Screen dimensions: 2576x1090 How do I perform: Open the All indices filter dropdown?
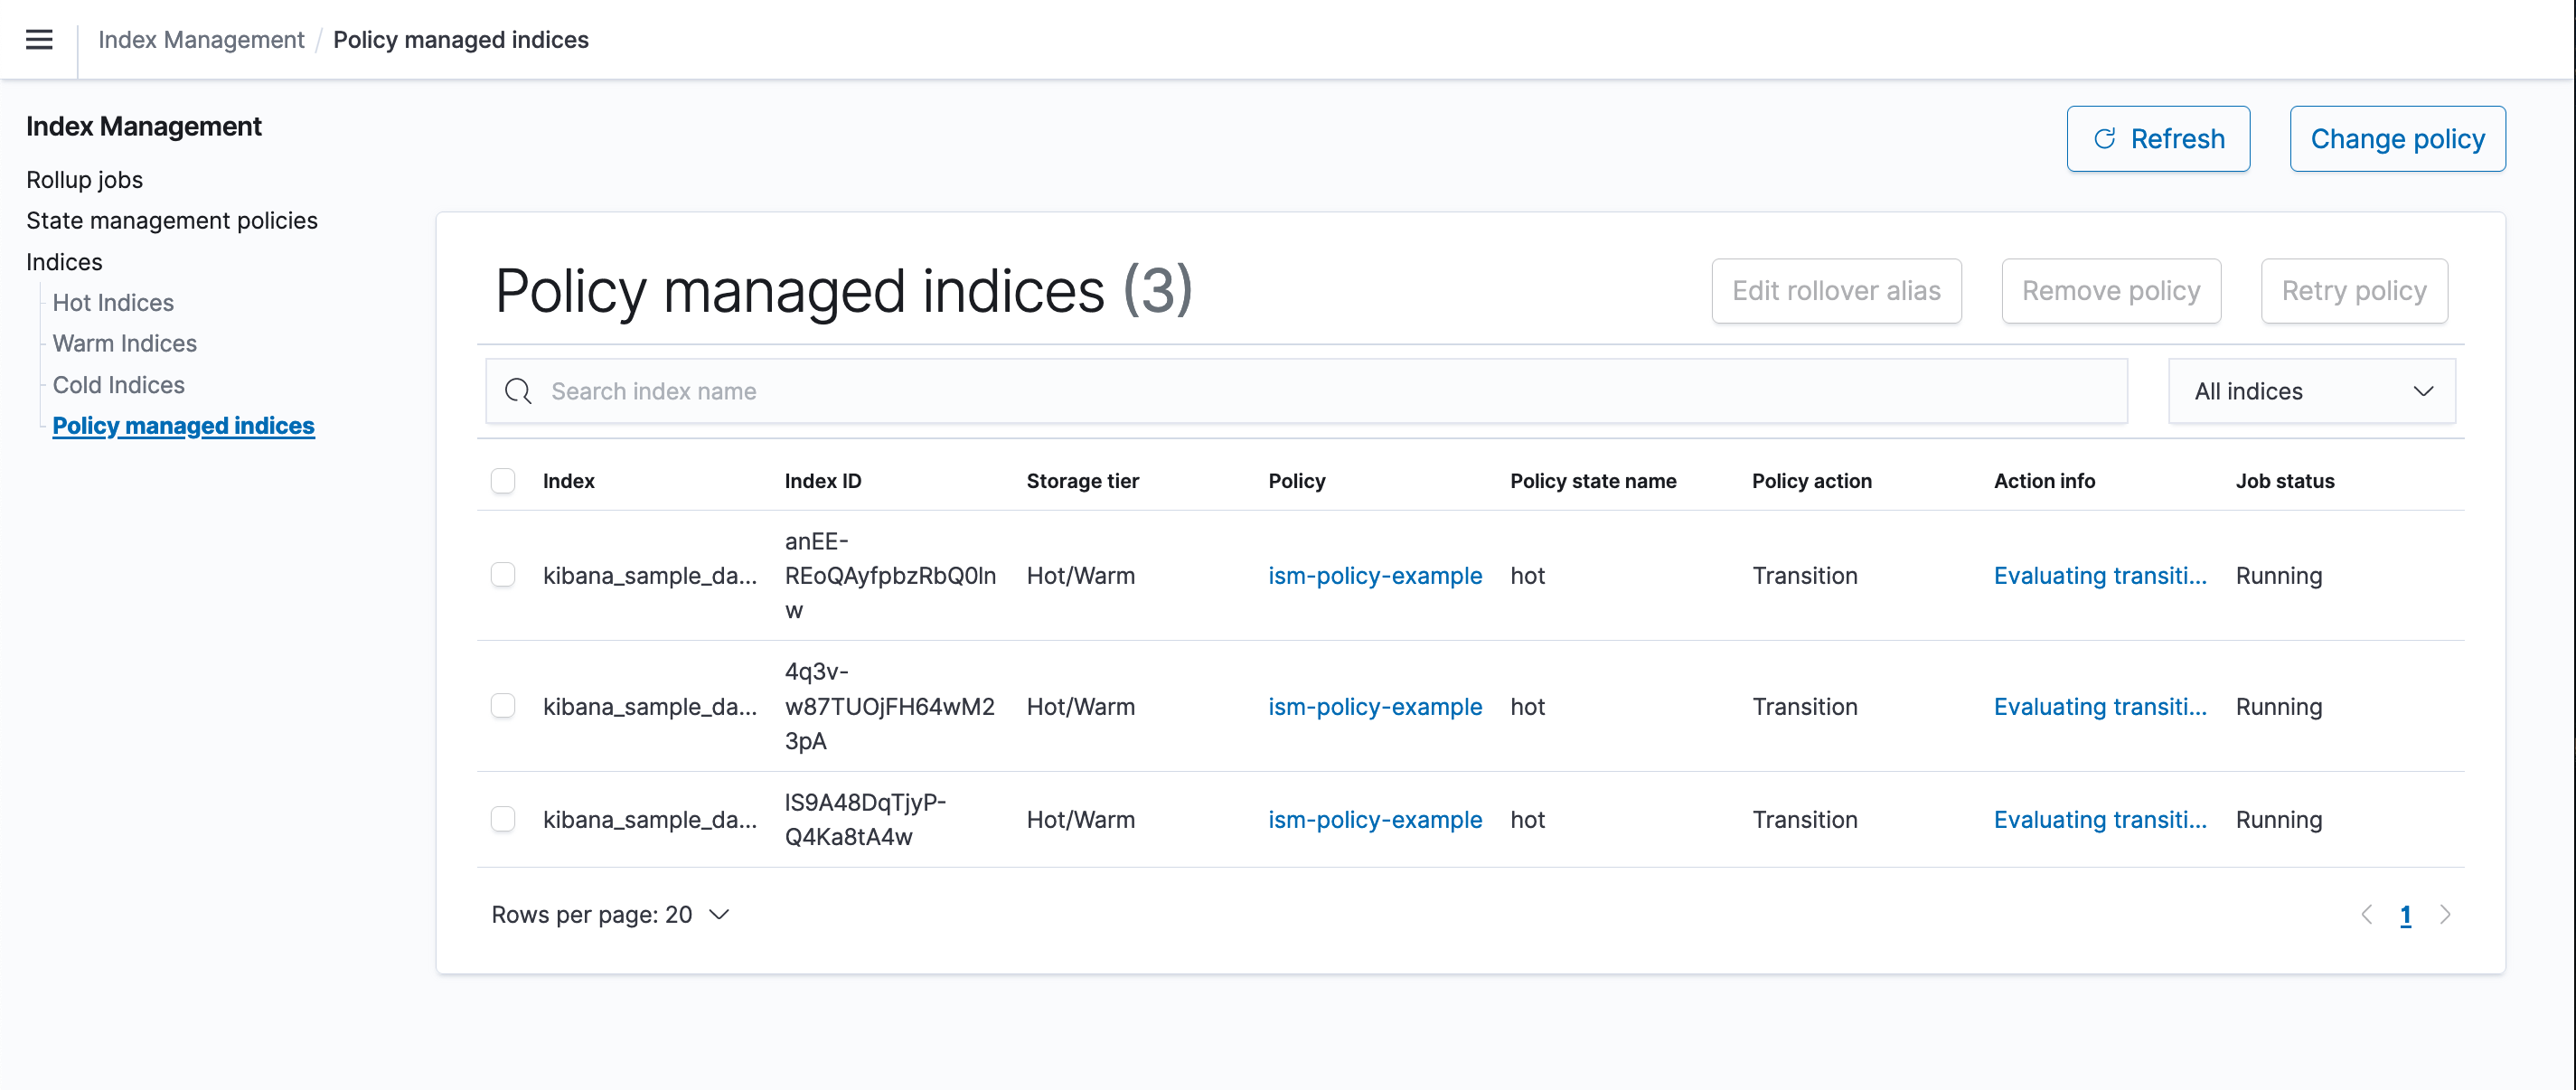point(2311,391)
